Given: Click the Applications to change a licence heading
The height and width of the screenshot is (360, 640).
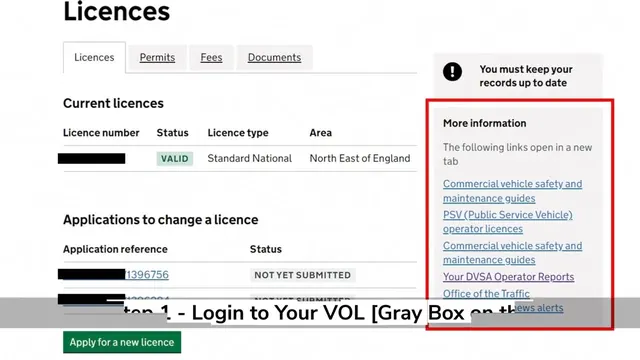Looking at the screenshot, I should (160, 220).
